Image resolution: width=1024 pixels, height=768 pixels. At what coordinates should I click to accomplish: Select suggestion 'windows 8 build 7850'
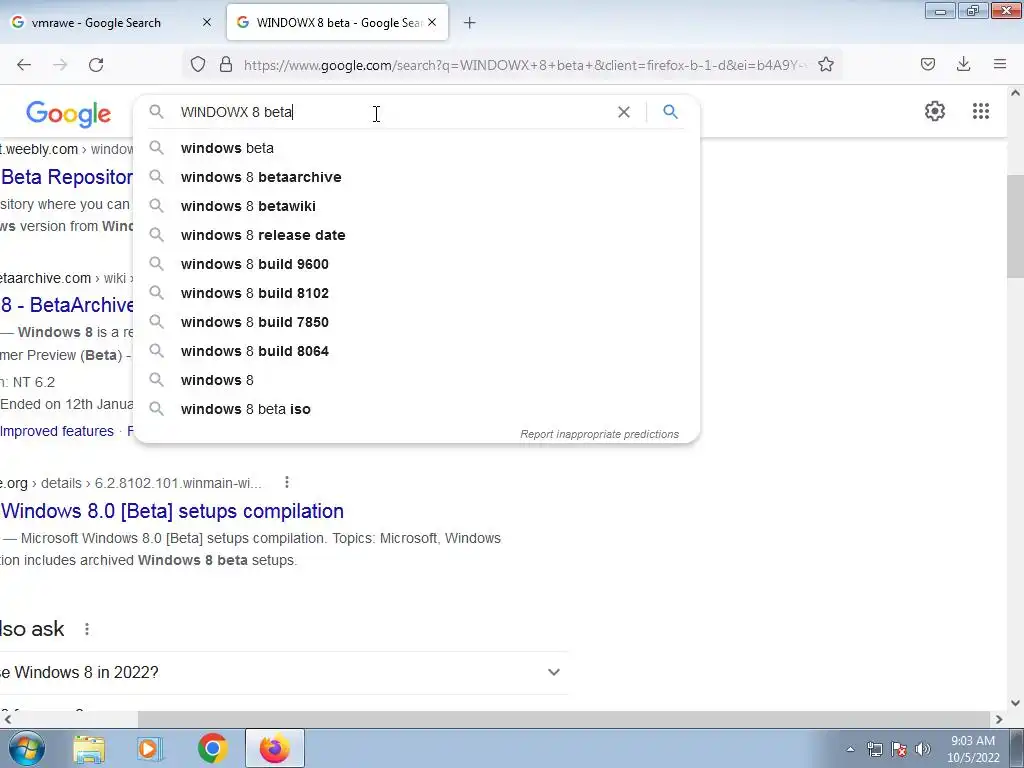[417, 322]
